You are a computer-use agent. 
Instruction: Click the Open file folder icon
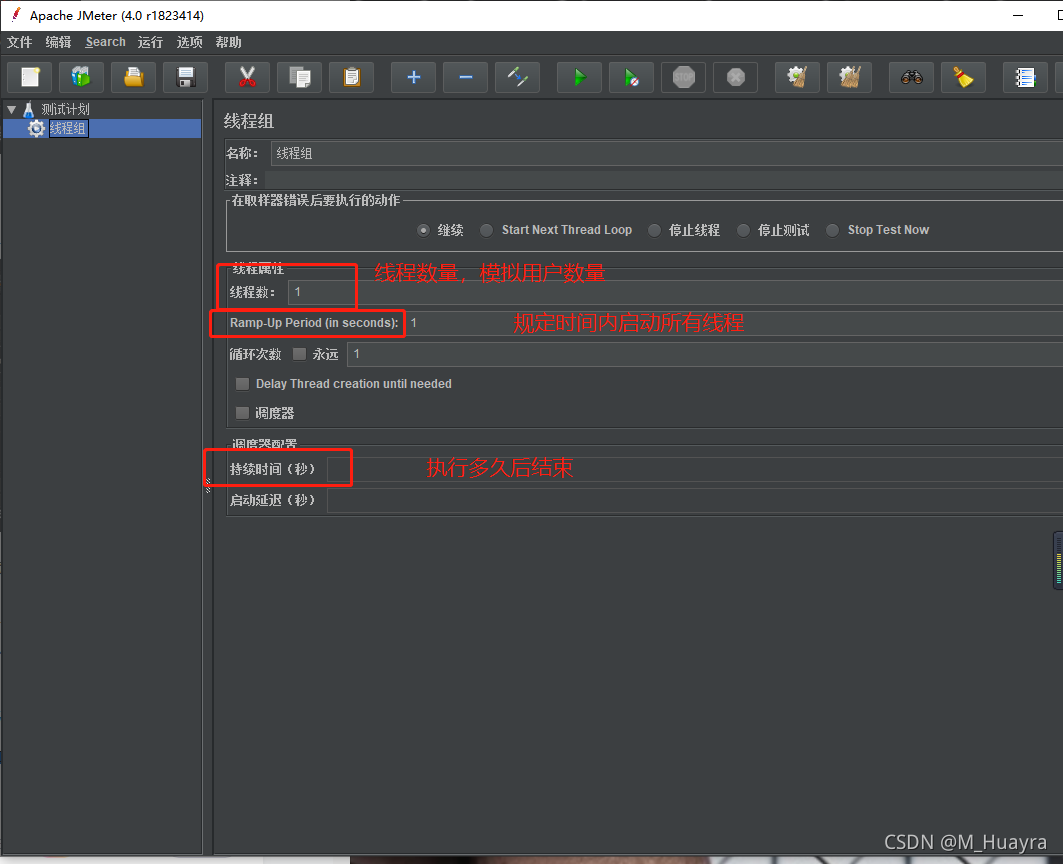pyautogui.click(x=134, y=77)
